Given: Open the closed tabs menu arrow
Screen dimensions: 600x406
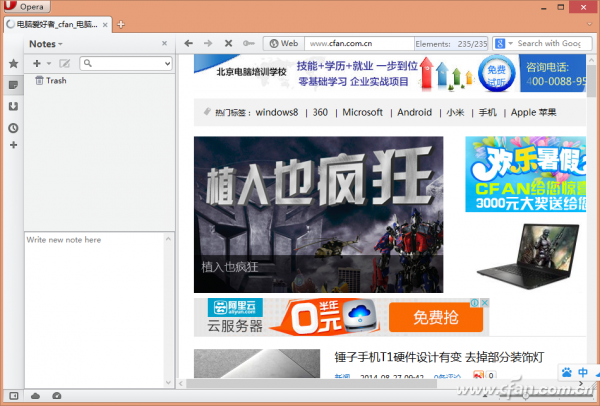Looking at the screenshot, I should coord(590,24).
